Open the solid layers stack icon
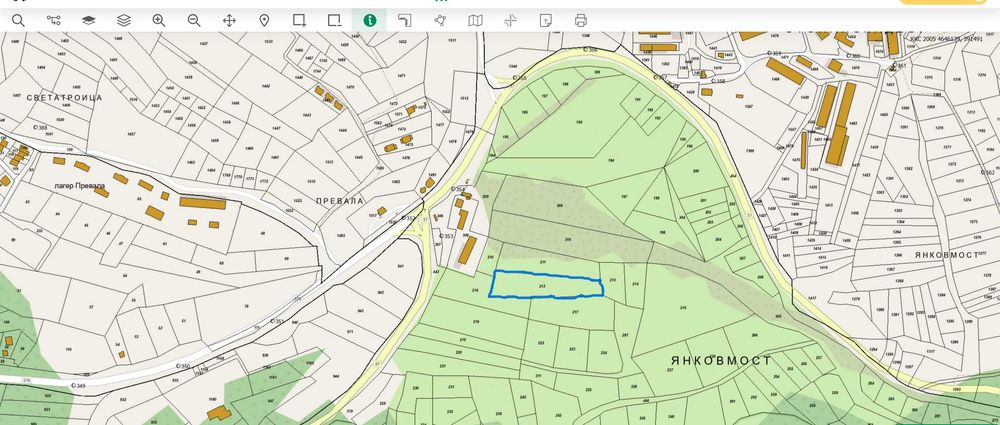 click(89, 20)
